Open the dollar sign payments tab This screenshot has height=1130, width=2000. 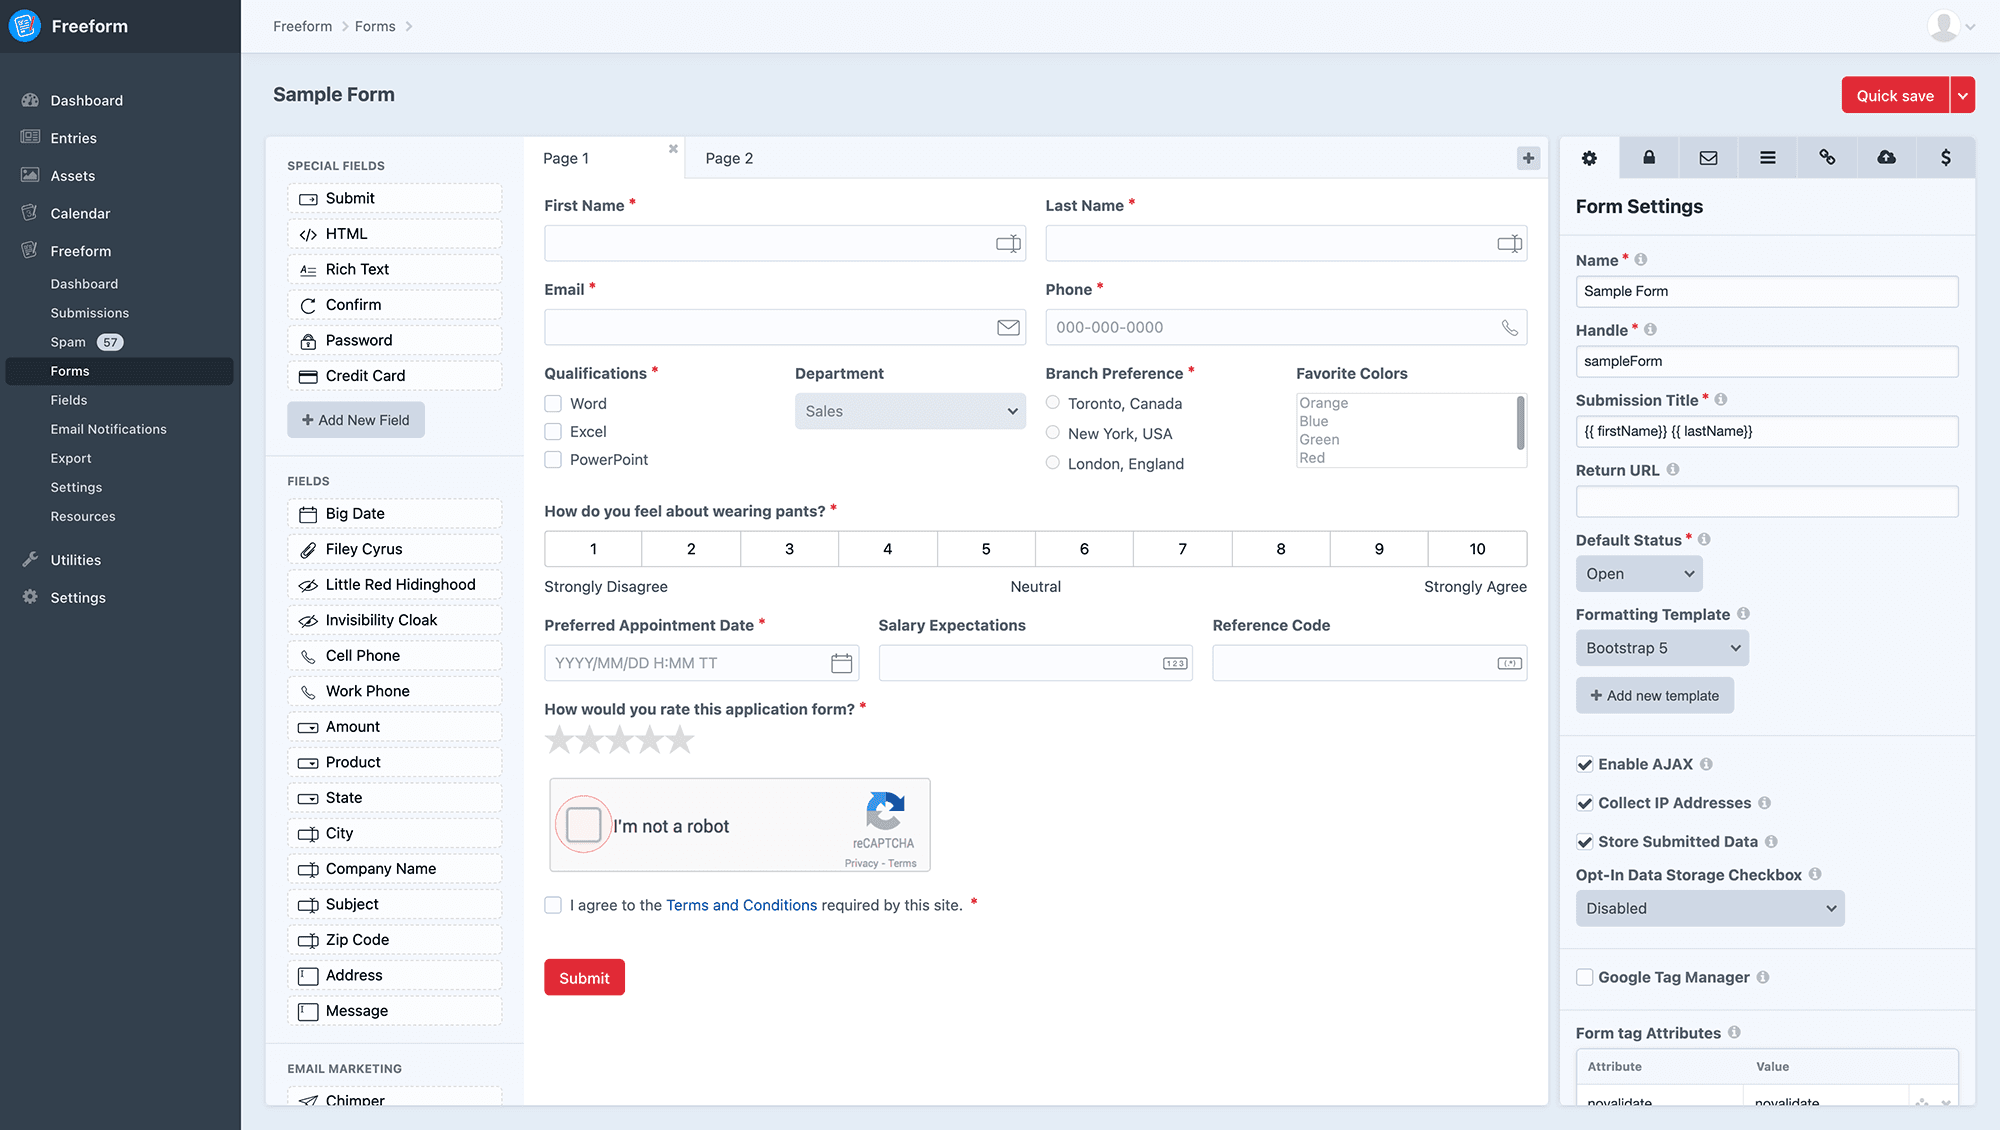(1945, 158)
